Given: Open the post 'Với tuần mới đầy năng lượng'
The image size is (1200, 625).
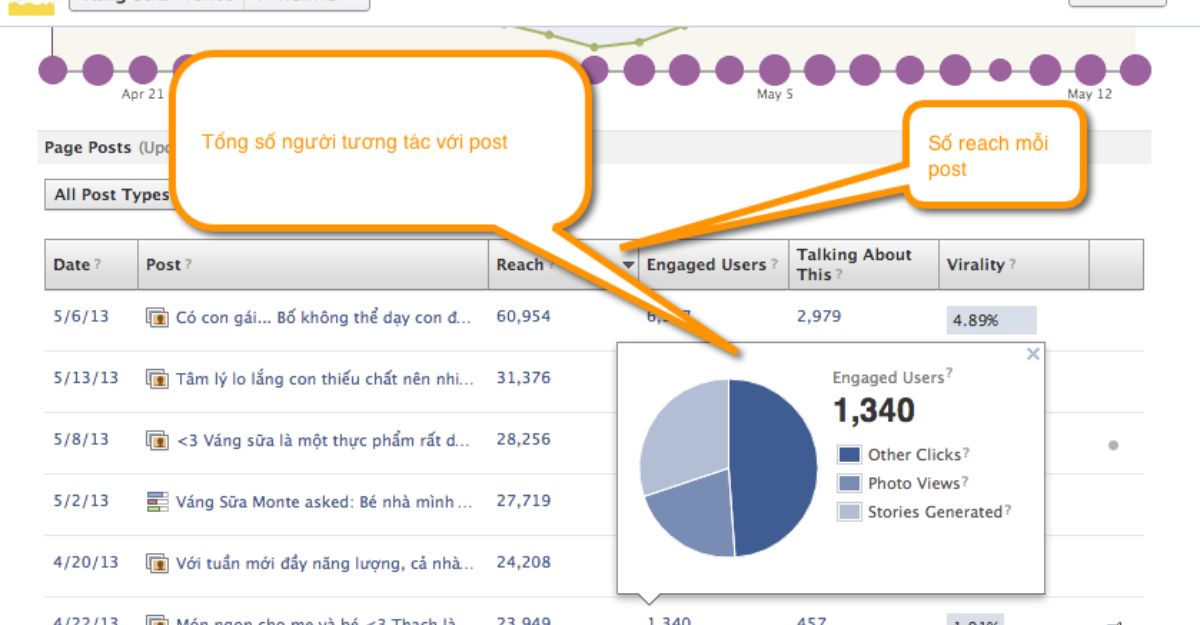Looking at the screenshot, I should [325, 564].
